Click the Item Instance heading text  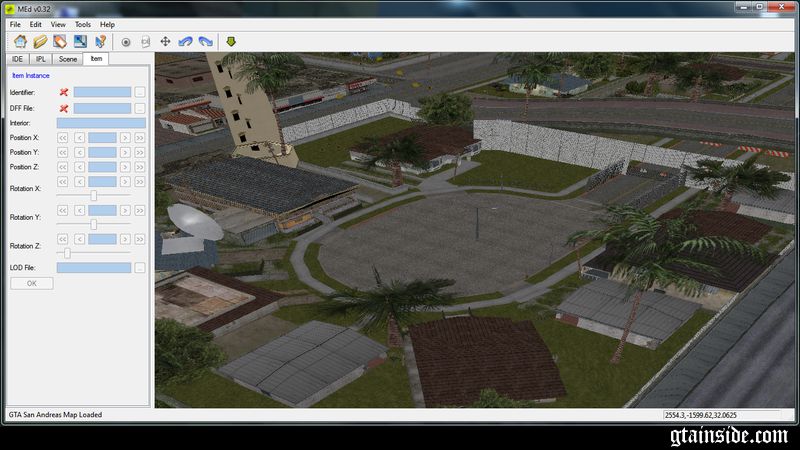coord(31,76)
